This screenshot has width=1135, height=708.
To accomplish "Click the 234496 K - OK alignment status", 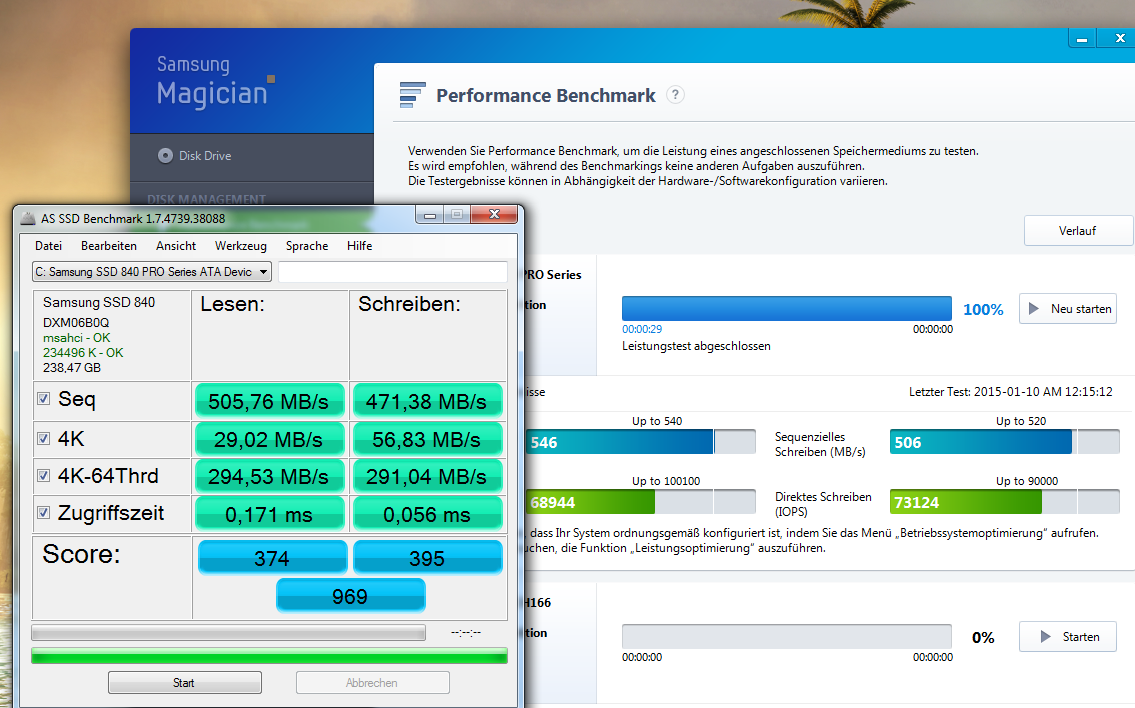I will (x=83, y=353).
